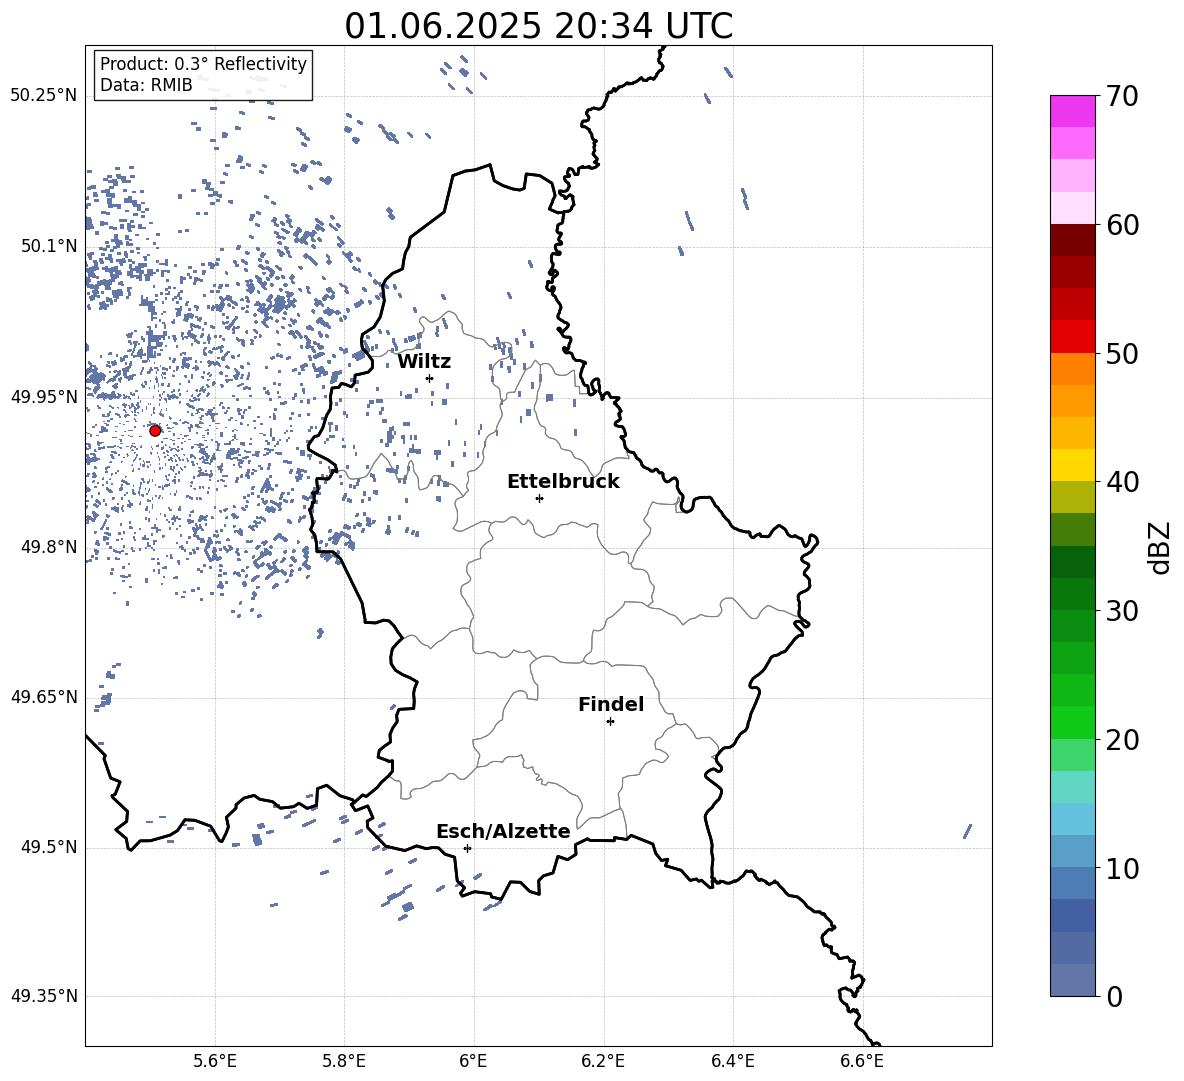Click the light blue colorbar segment near 14
Image resolution: width=1184 pixels, height=1081 pixels.
tap(1073, 819)
